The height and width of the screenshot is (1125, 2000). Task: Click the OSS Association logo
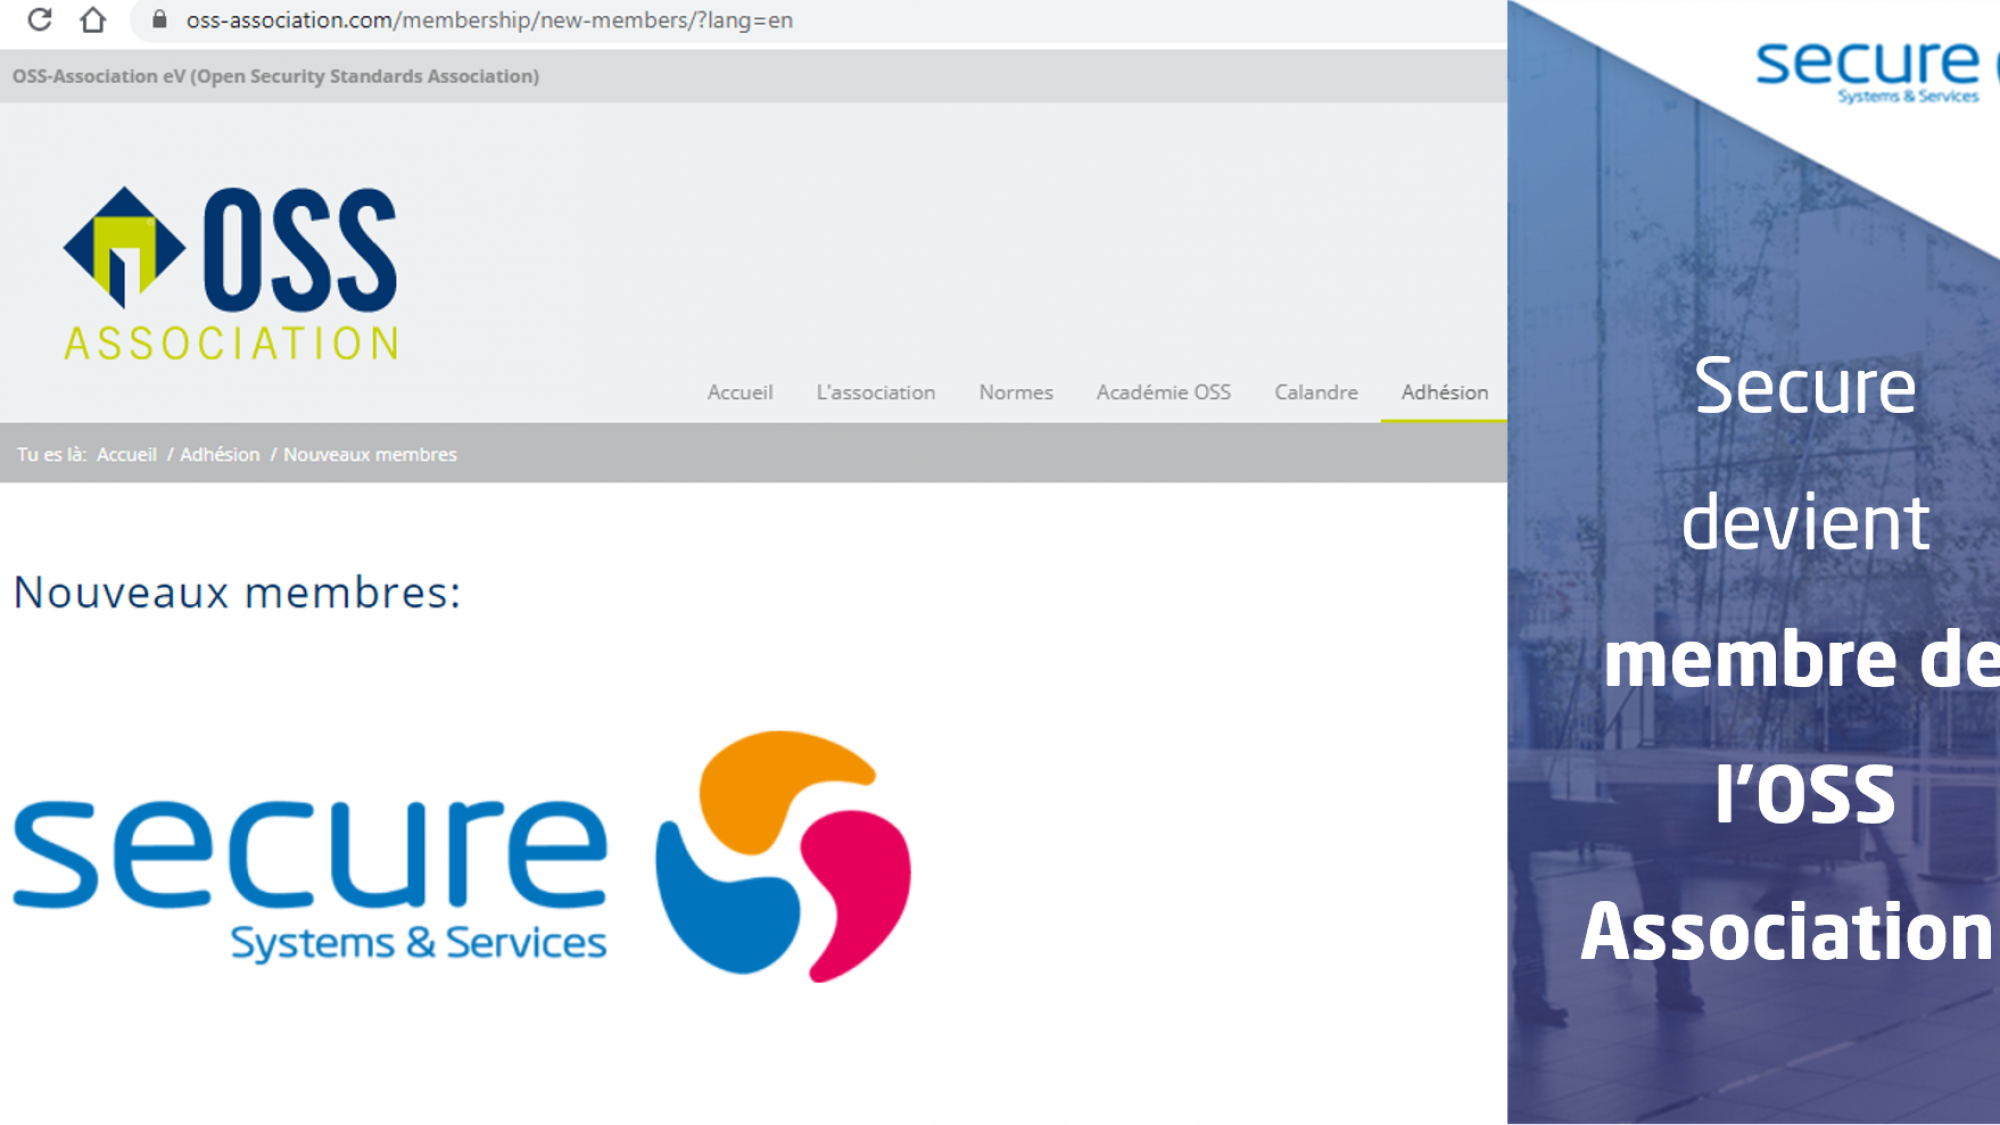(231, 273)
